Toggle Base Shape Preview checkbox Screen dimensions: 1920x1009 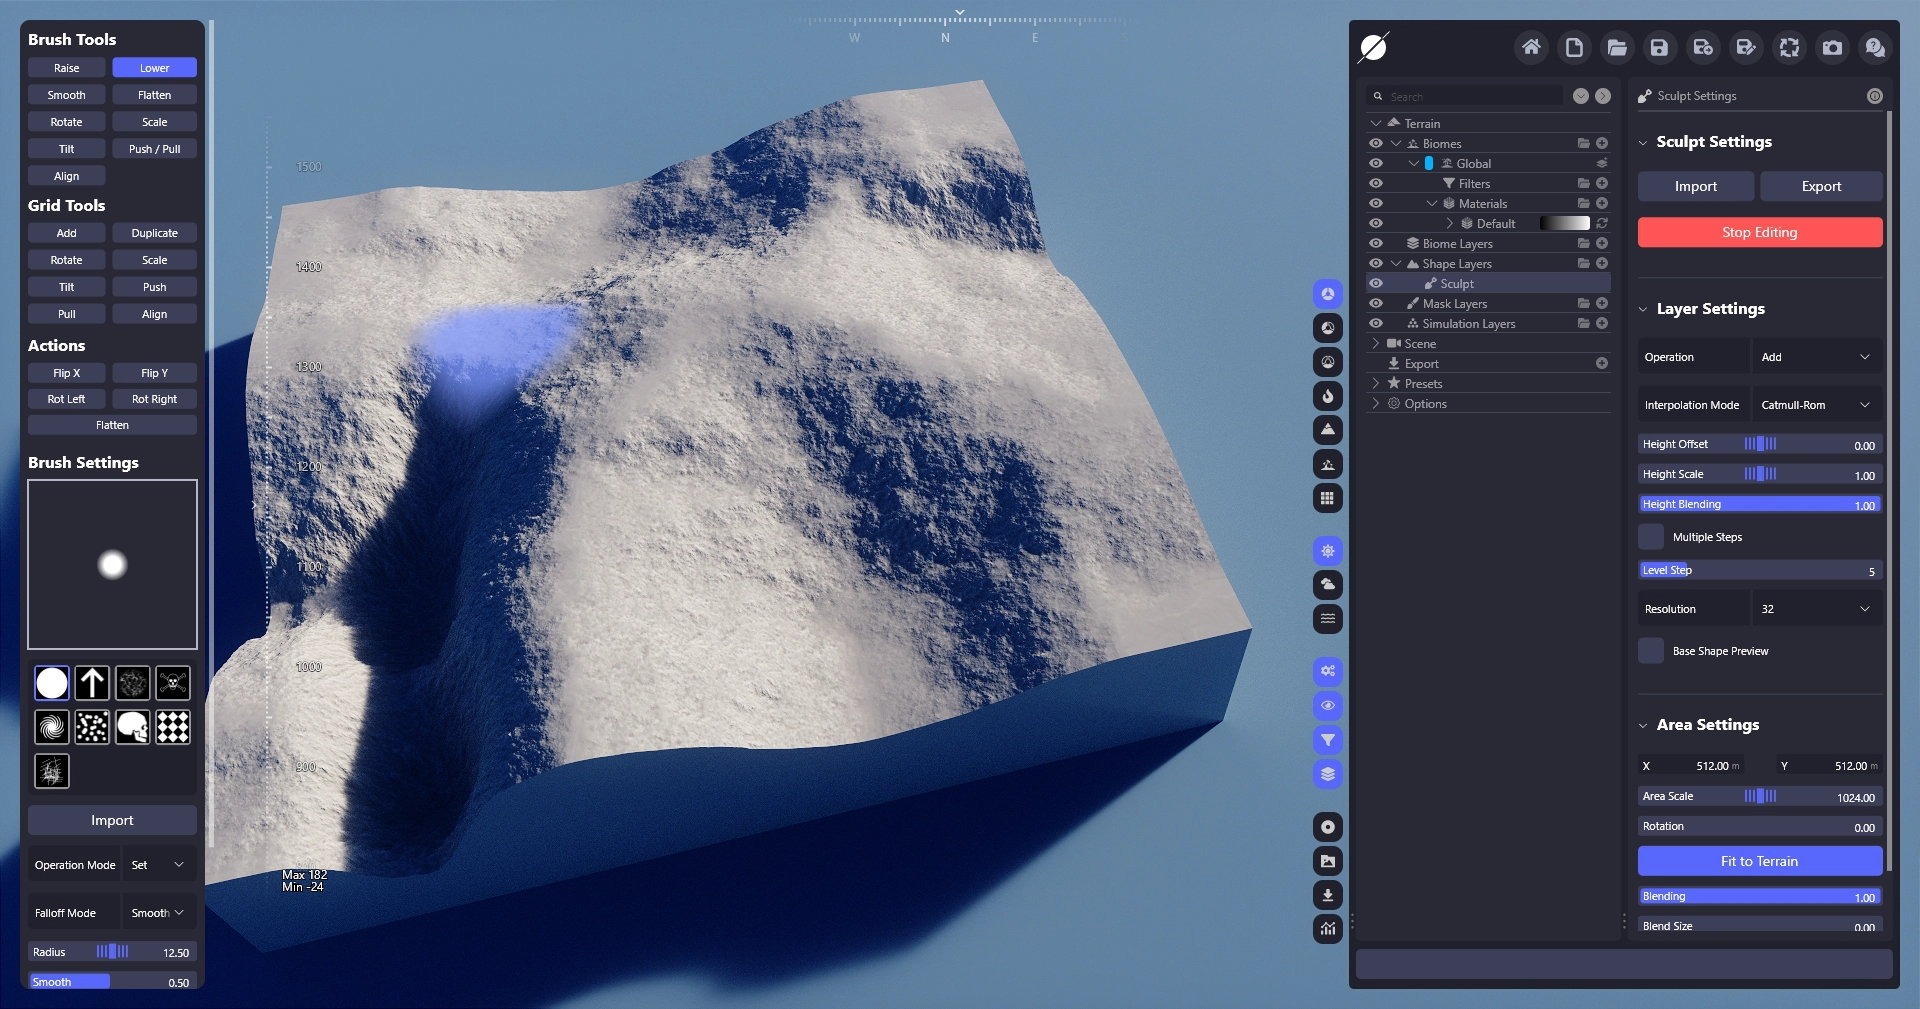pyautogui.click(x=1651, y=651)
